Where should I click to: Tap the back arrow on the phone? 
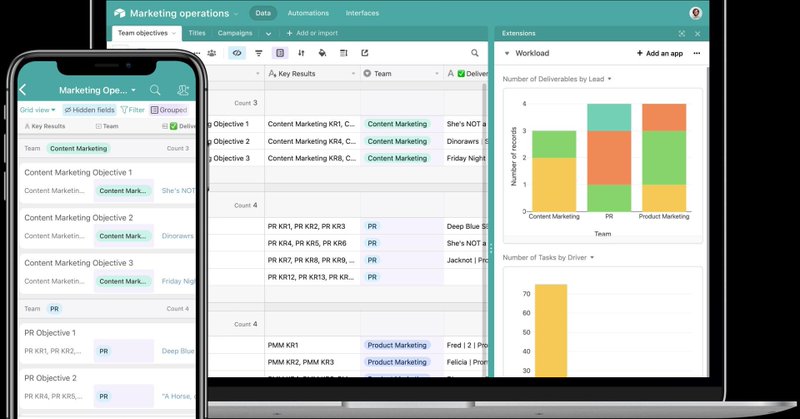coord(22,90)
